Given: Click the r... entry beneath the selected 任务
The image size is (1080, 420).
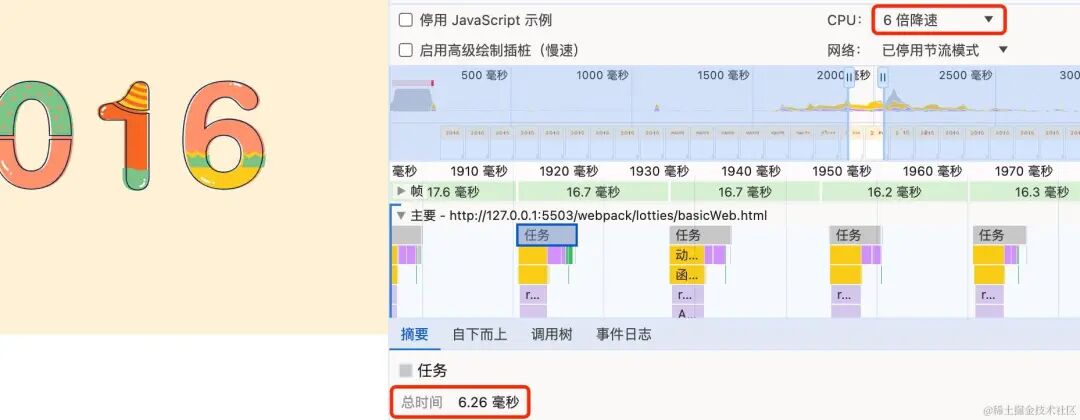Looking at the screenshot, I should tap(533, 295).
